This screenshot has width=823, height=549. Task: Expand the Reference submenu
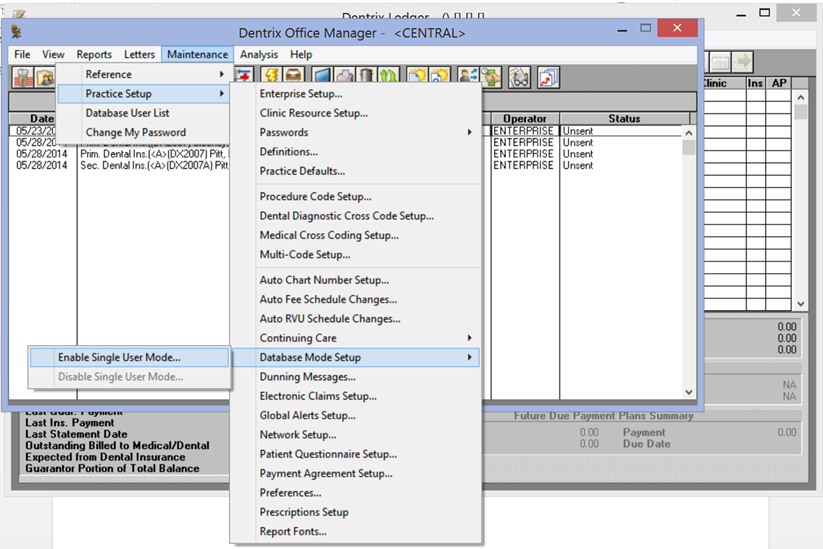coord(143,75)
